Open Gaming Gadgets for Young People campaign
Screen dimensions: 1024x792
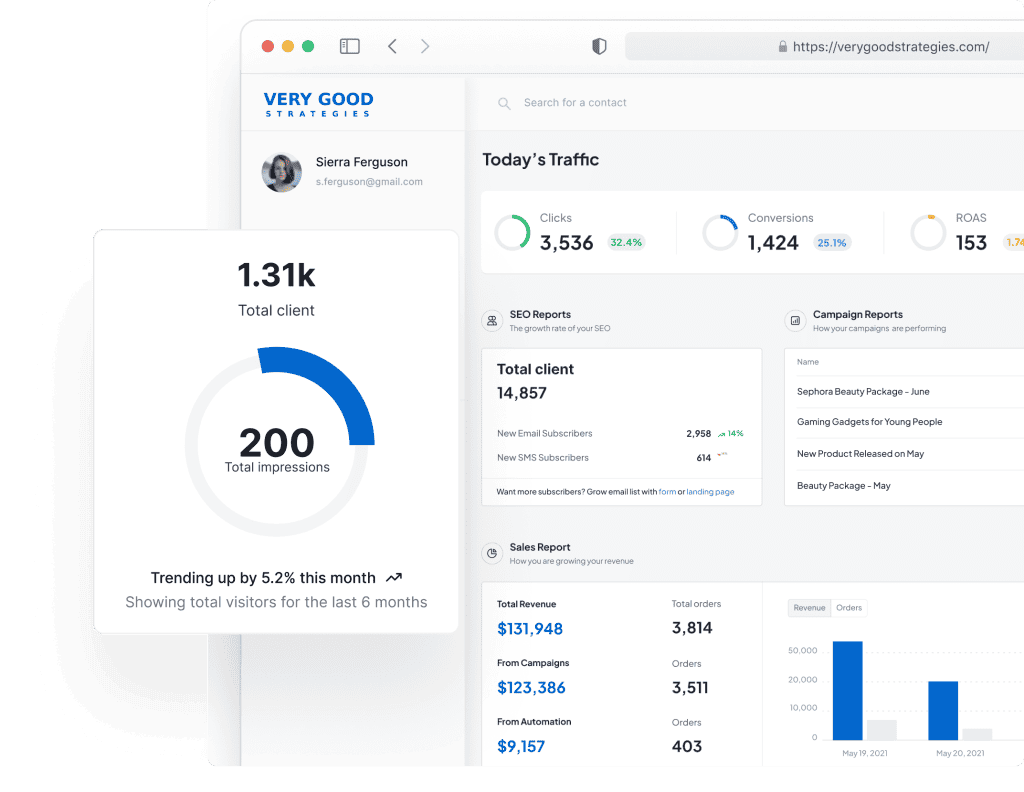click(869, 422)
